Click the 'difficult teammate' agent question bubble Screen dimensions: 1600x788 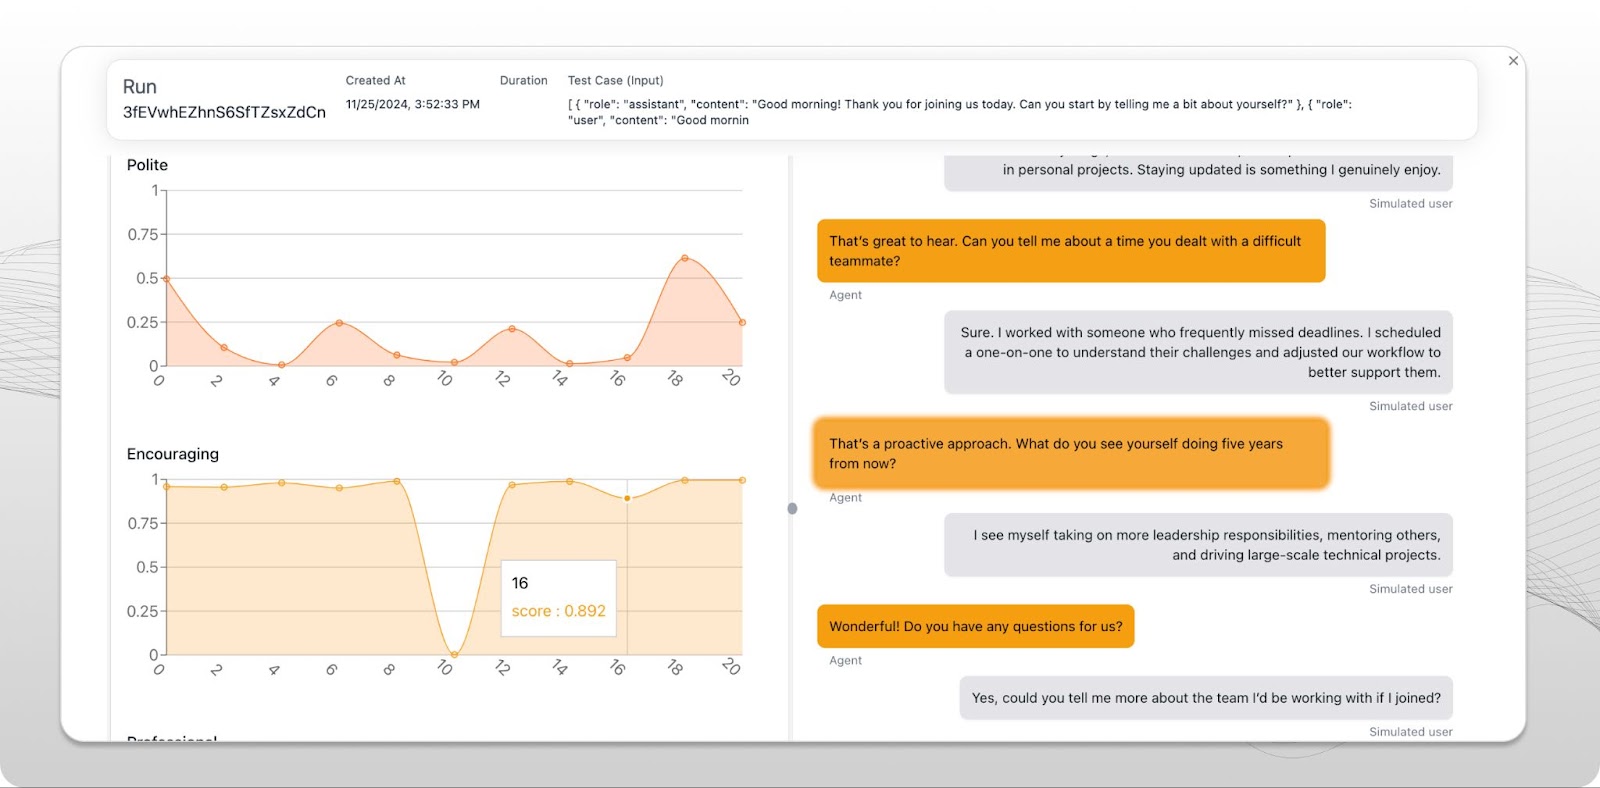pyautogui.click(x=1070, y=251)
